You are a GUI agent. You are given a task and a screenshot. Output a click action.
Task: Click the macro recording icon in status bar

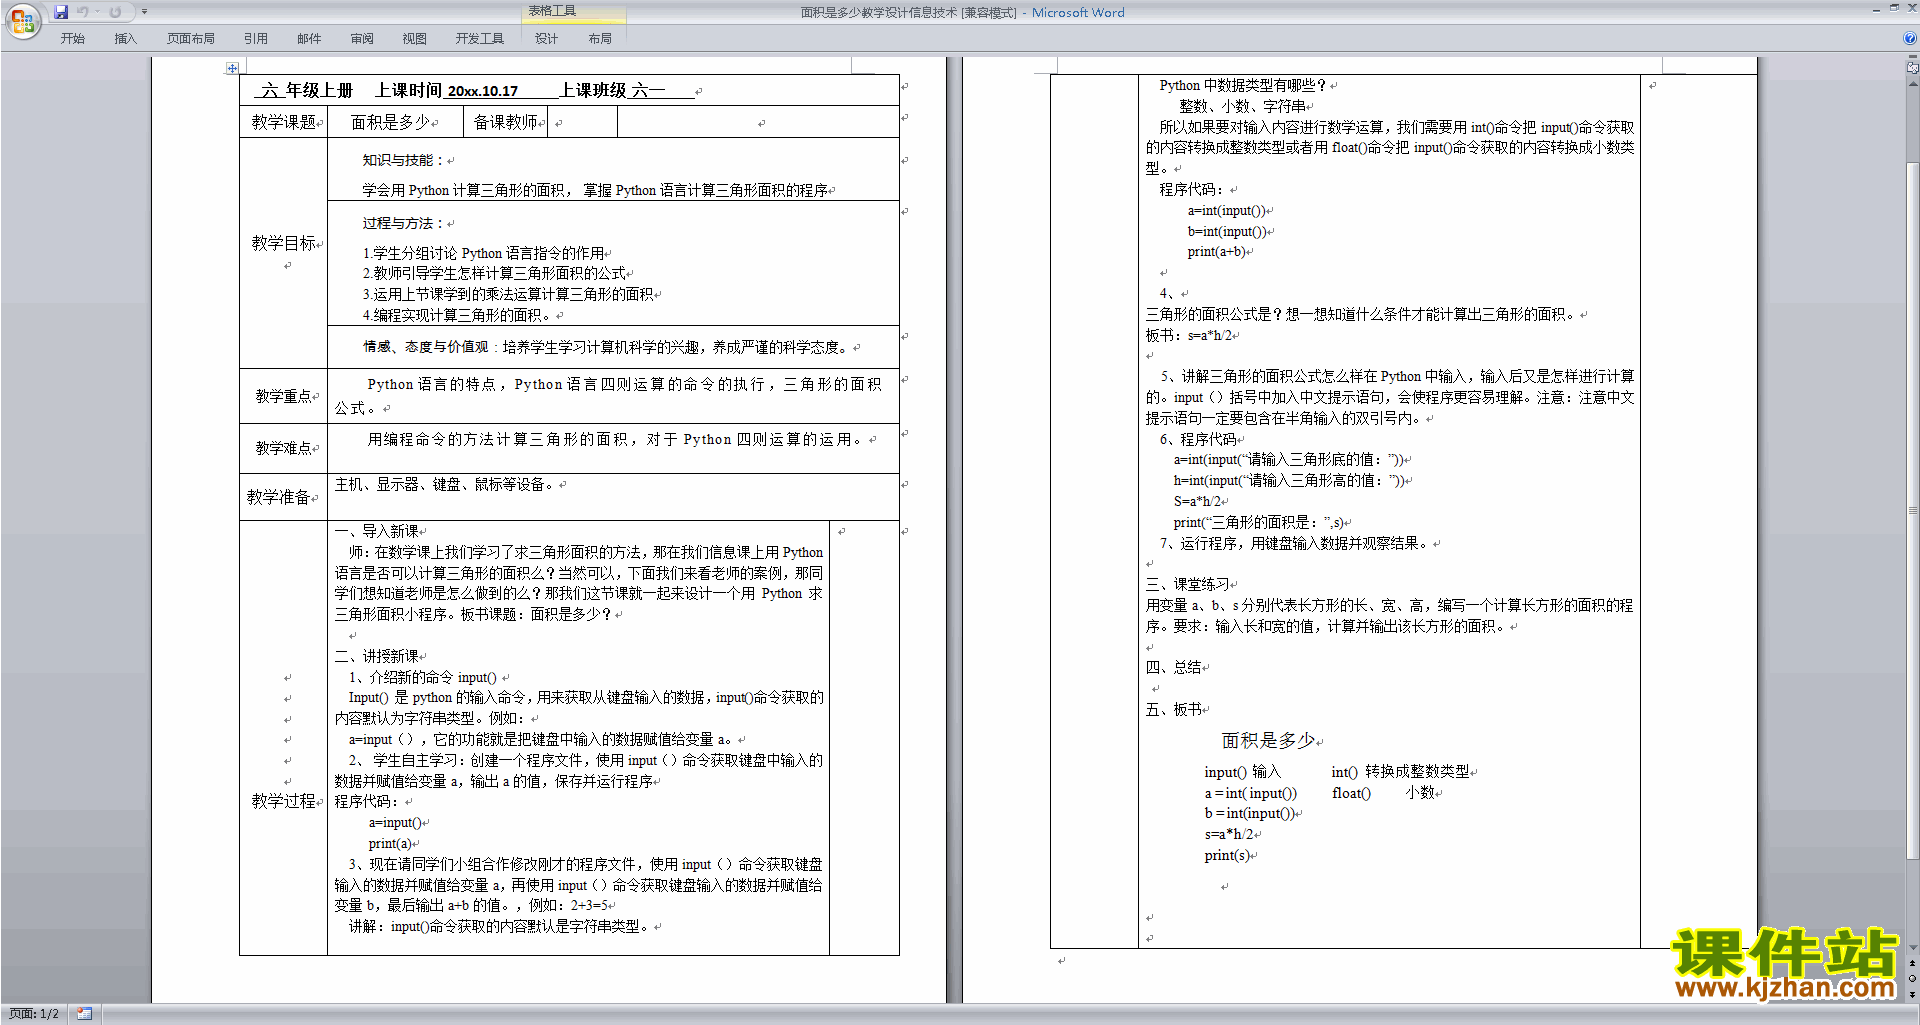pos(85,1014)
